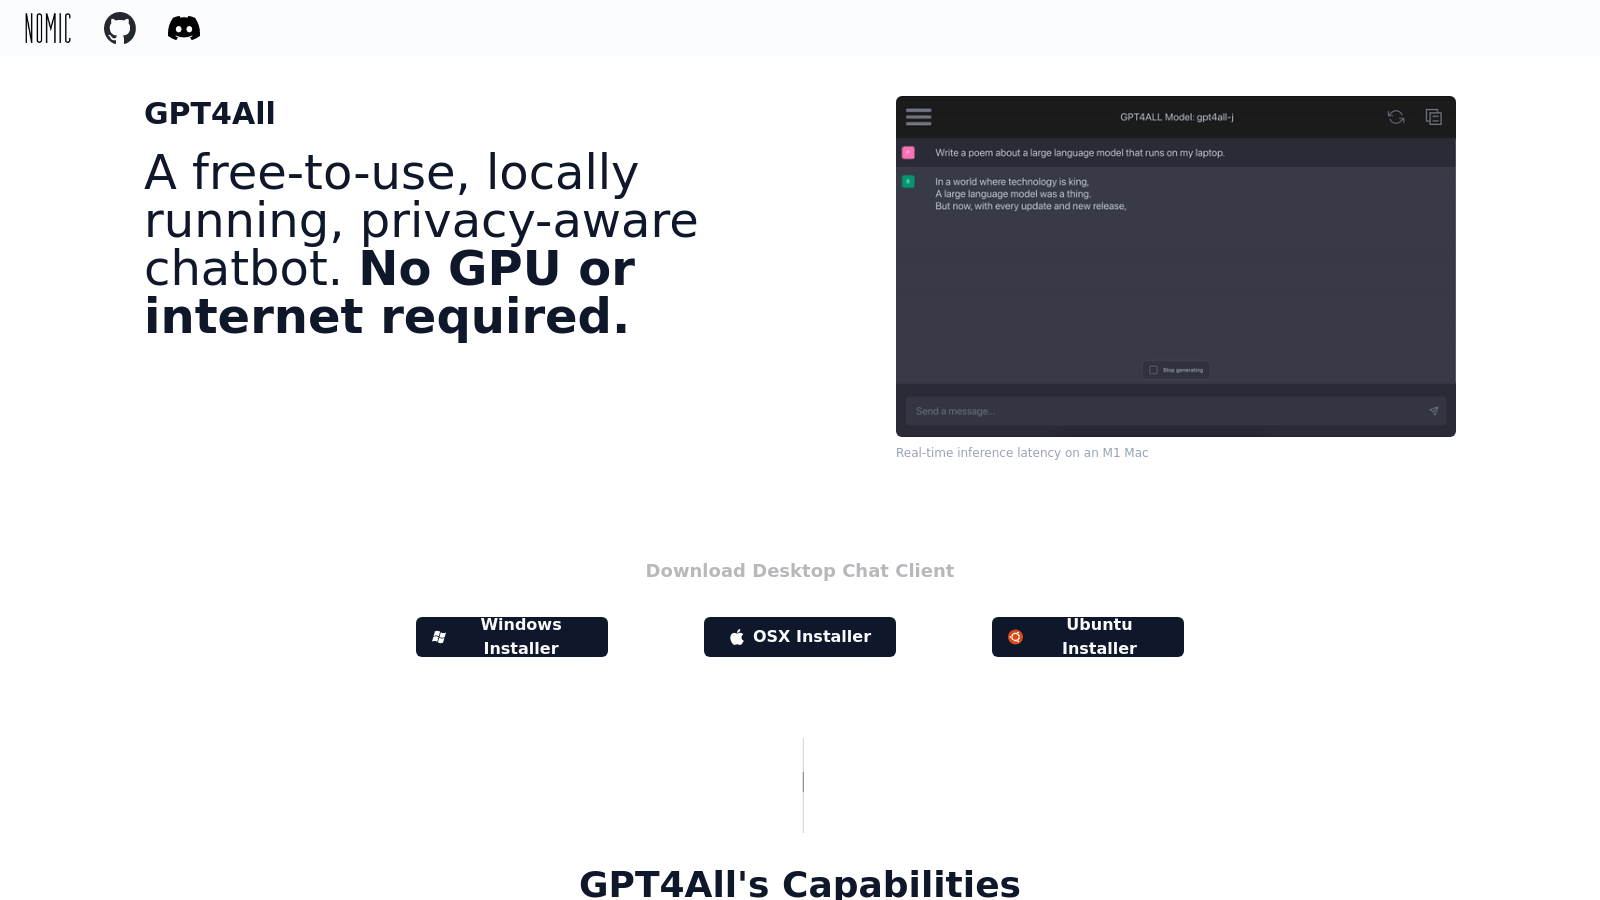Click the pink user avatar icon
1600x900 pixels.
pos(908,153)
